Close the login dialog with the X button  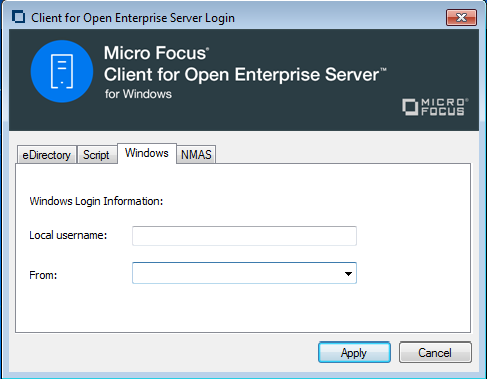[461, 17]
